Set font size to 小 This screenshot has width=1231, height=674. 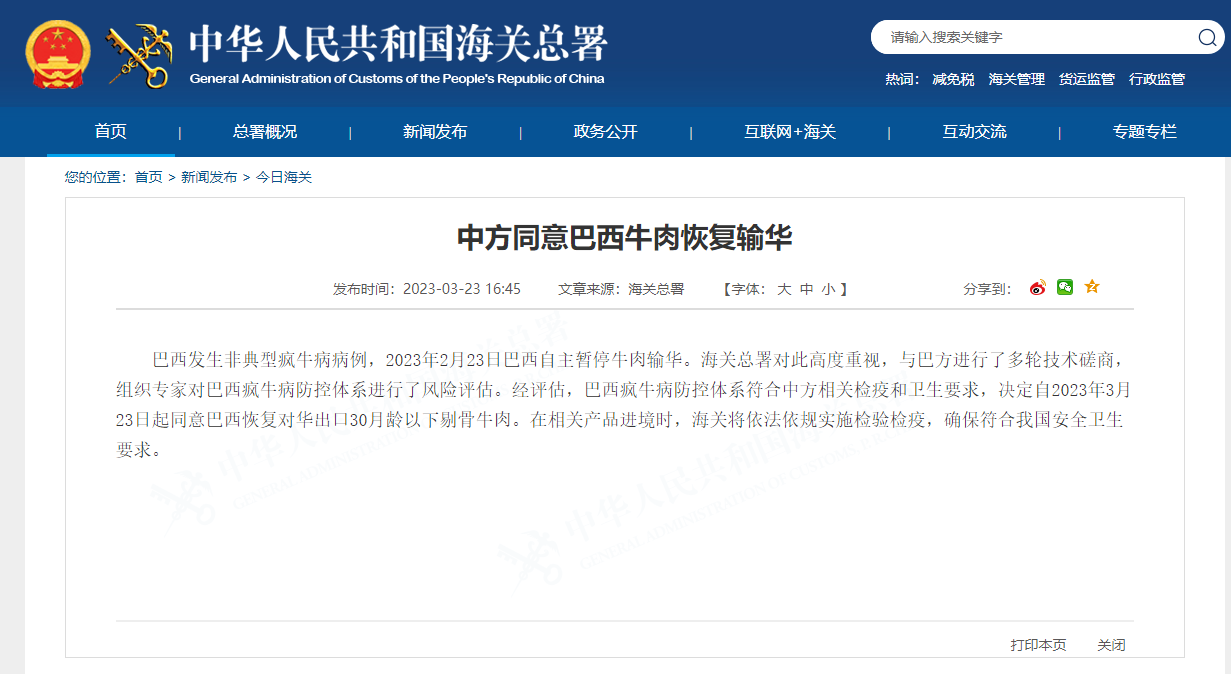pyautogui.click(x=828, y=289)
